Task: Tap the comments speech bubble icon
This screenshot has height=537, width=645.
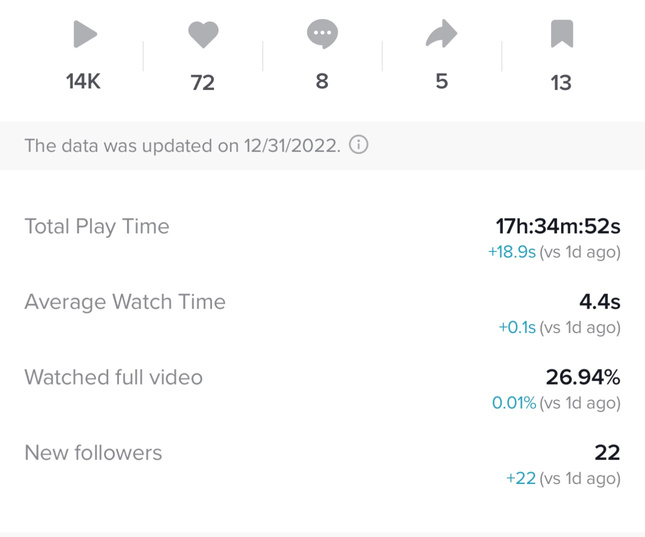Action: point(322,35)
